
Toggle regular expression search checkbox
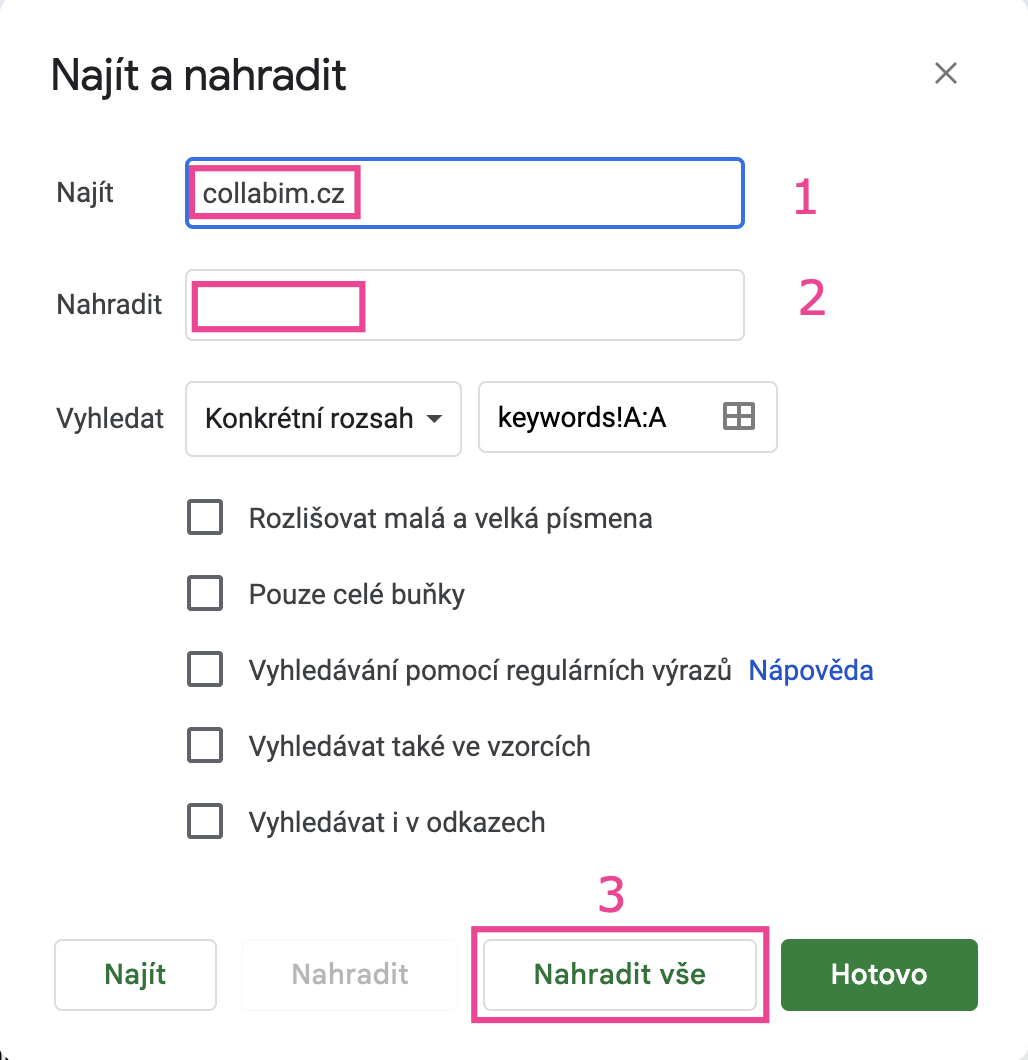pyautogui.click(x=205, y=669)
